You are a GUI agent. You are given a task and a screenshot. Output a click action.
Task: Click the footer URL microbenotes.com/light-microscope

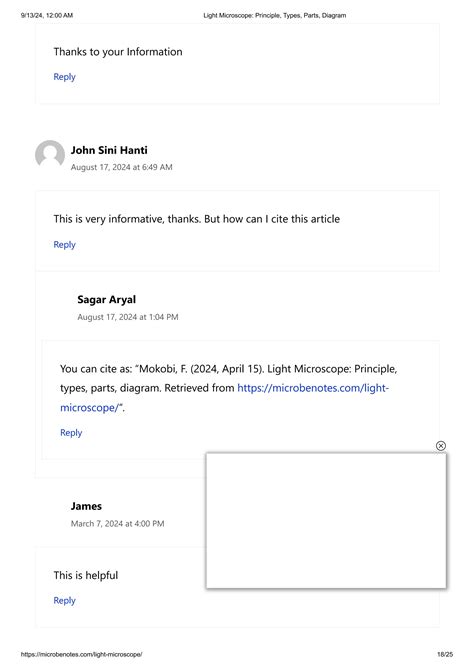click(x=82, y=654)
